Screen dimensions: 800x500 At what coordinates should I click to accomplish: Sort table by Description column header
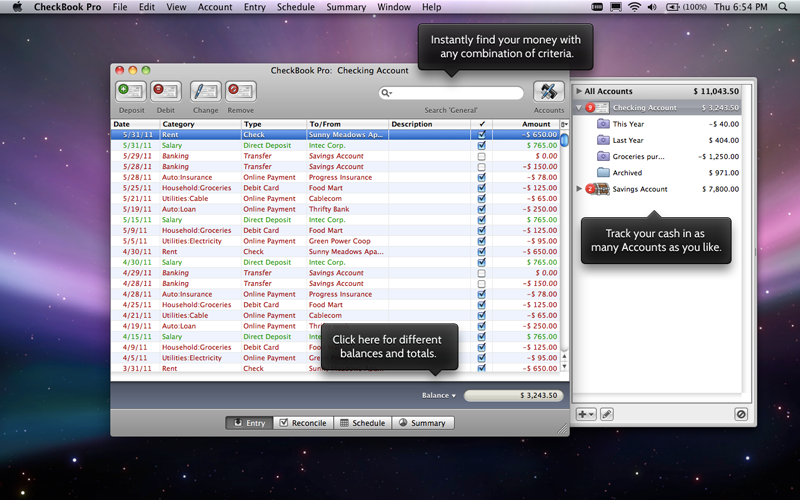430,124
